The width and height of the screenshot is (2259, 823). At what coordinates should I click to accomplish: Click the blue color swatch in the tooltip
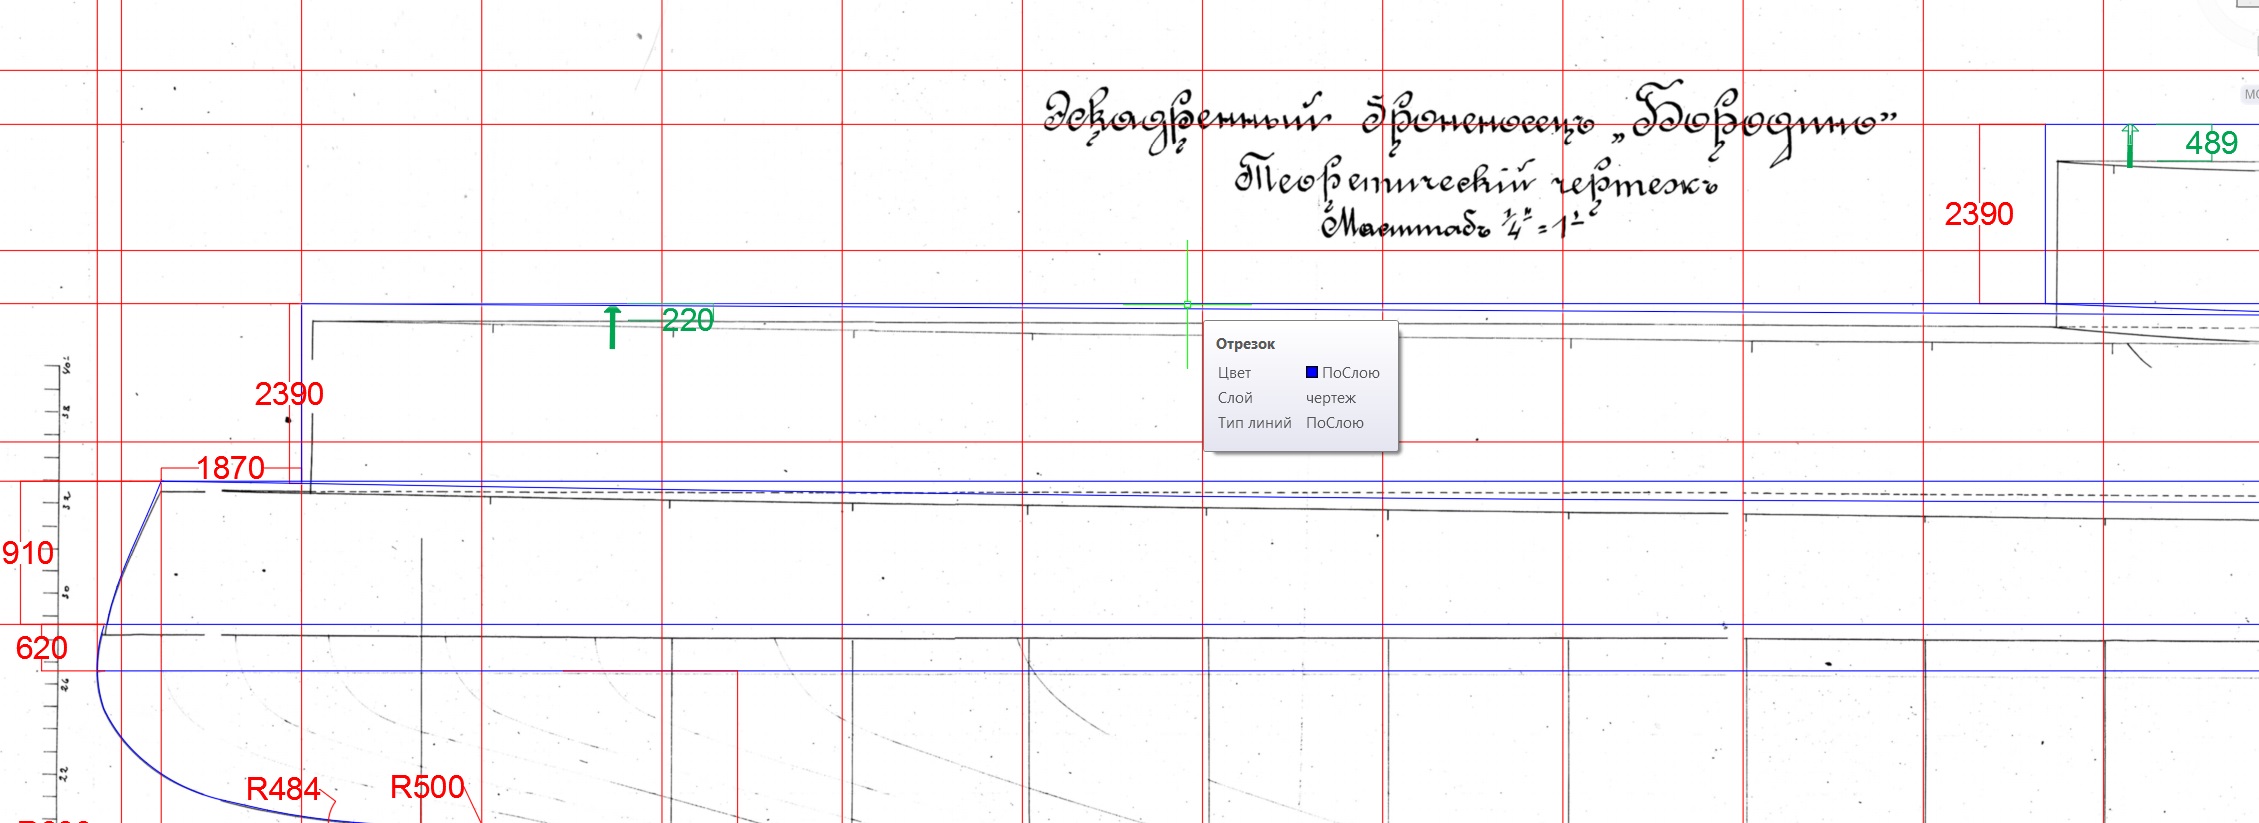[1311, 372]
